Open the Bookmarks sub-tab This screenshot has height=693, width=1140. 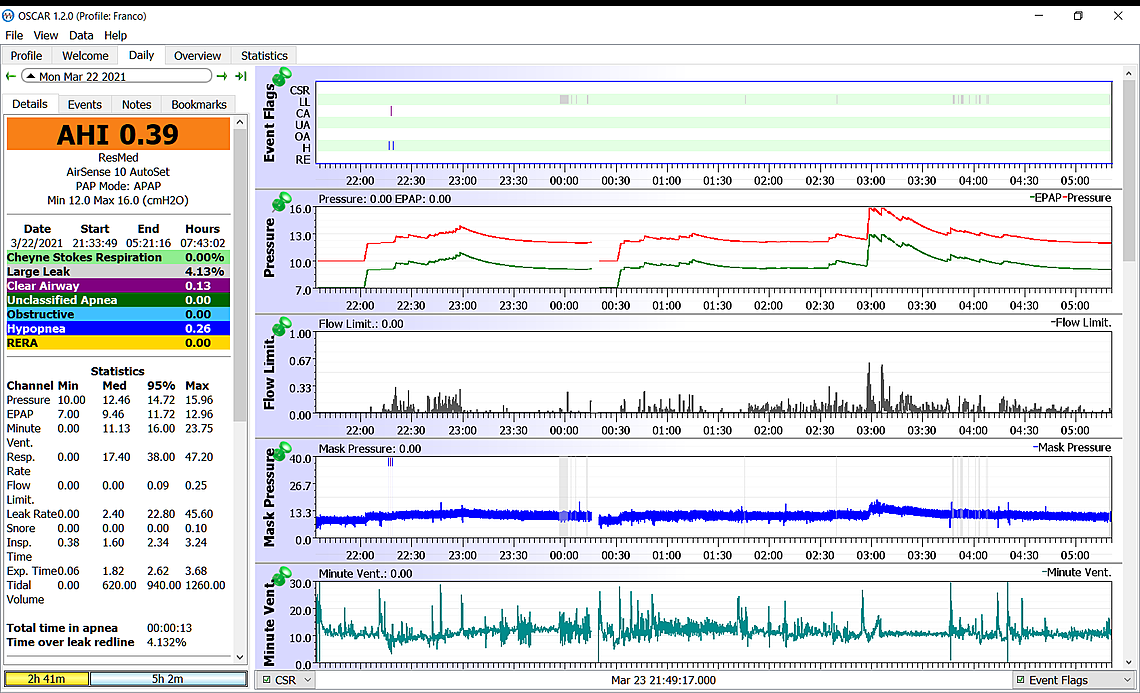198,105
